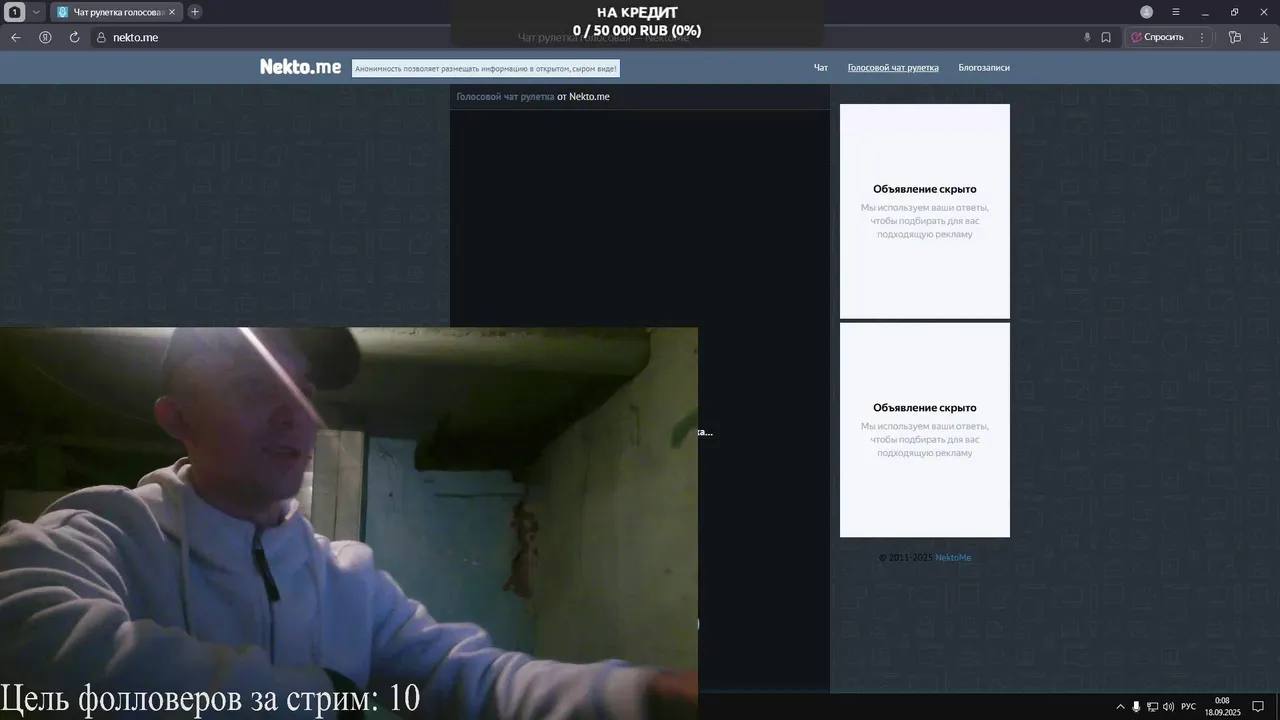Image resolution: width=1280 pixels, height=720 pixels.
Task: Click the Nekto.me logo
Action: click(300, 67)
